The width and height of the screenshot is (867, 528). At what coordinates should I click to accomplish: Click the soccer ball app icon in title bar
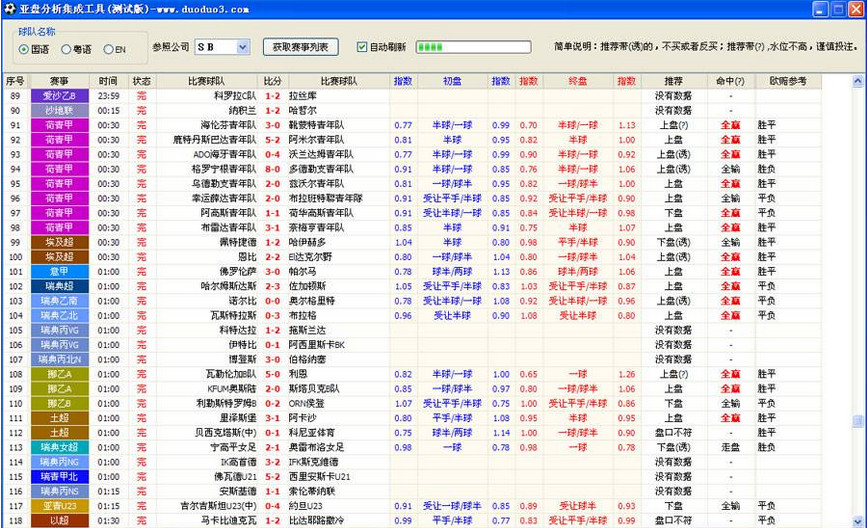coord(9,9)
